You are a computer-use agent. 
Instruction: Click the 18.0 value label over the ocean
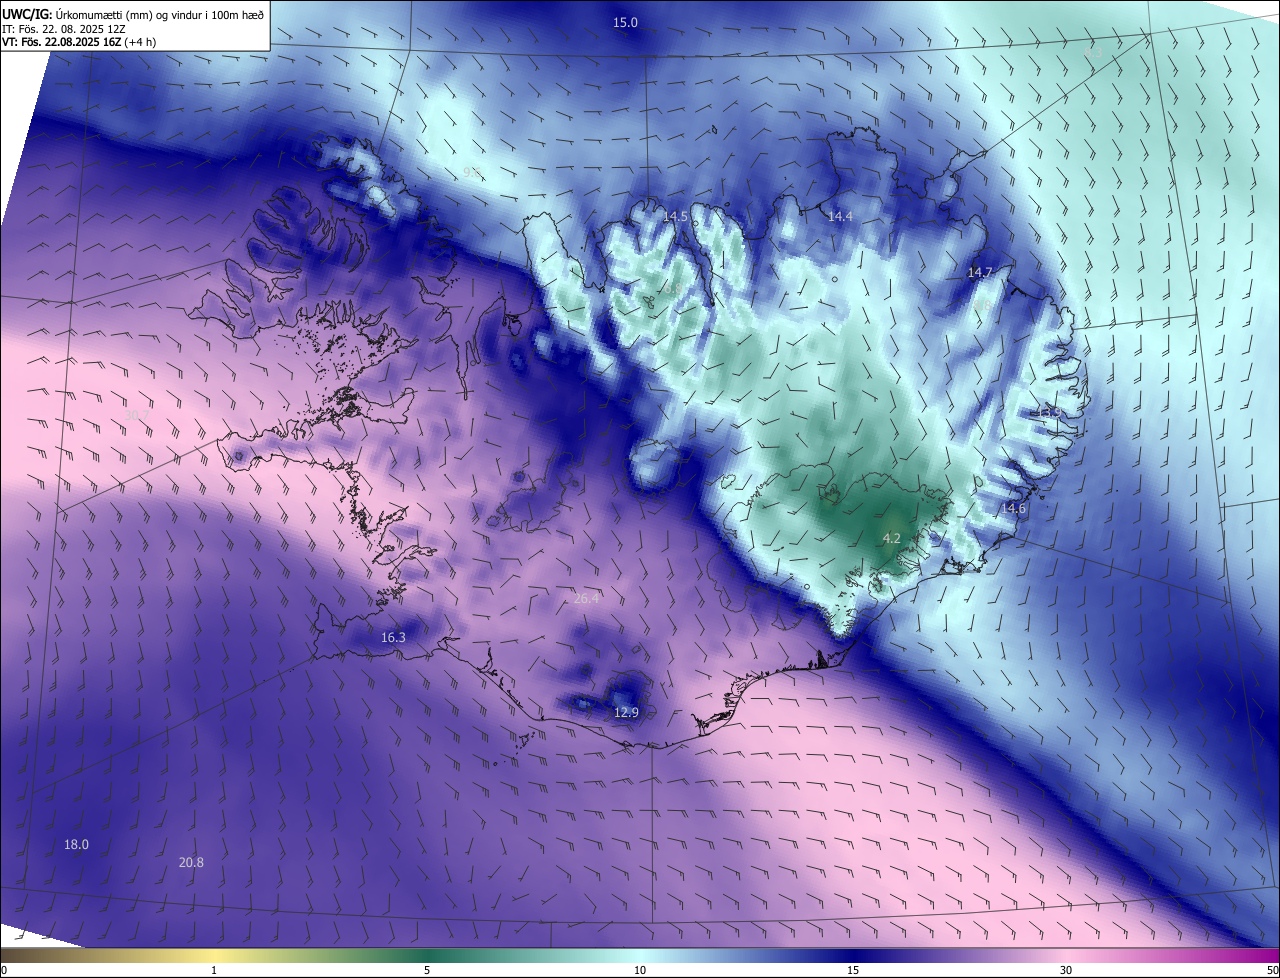76,844
